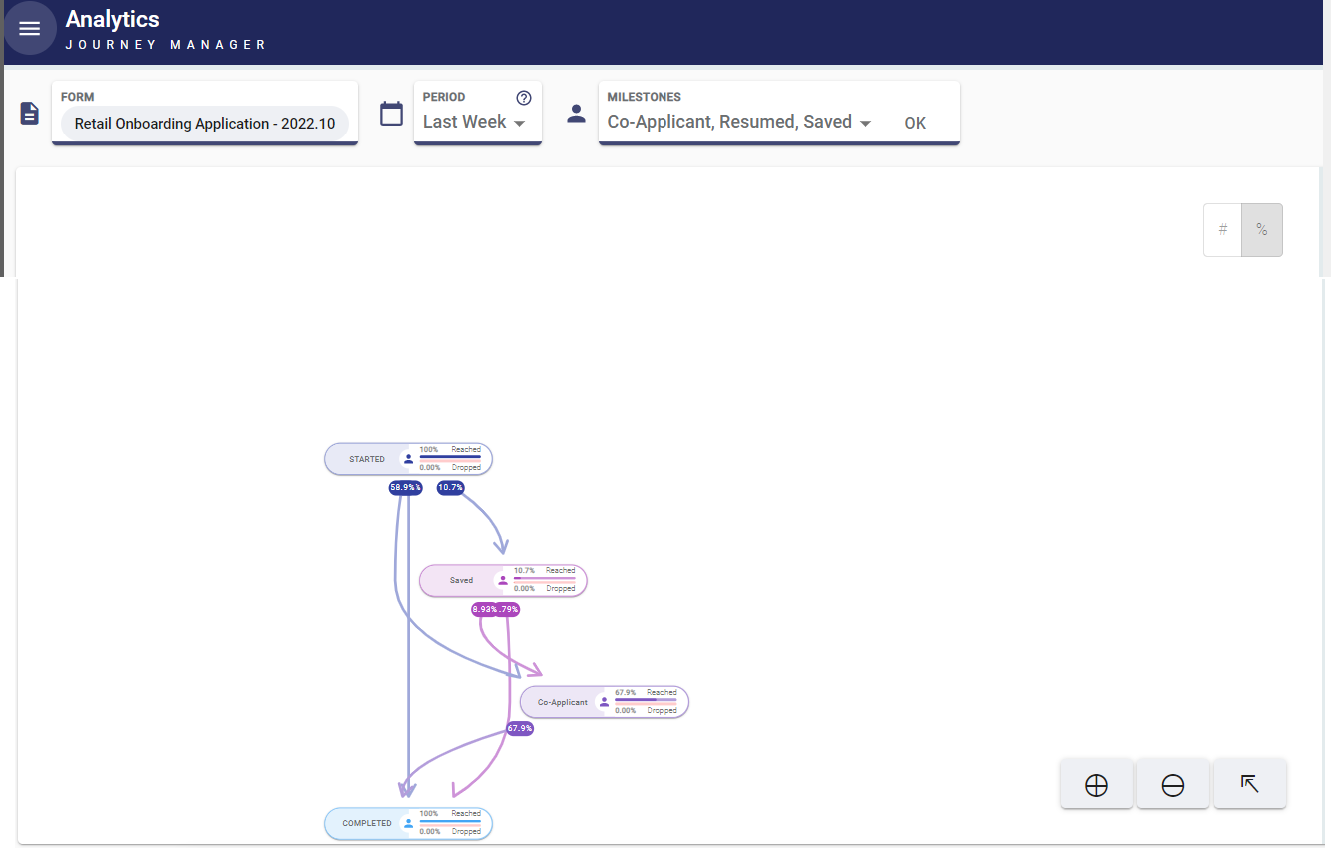The image size is (1331, 849).
Task: Switch display to count (#) mode
Action: 1222,230
